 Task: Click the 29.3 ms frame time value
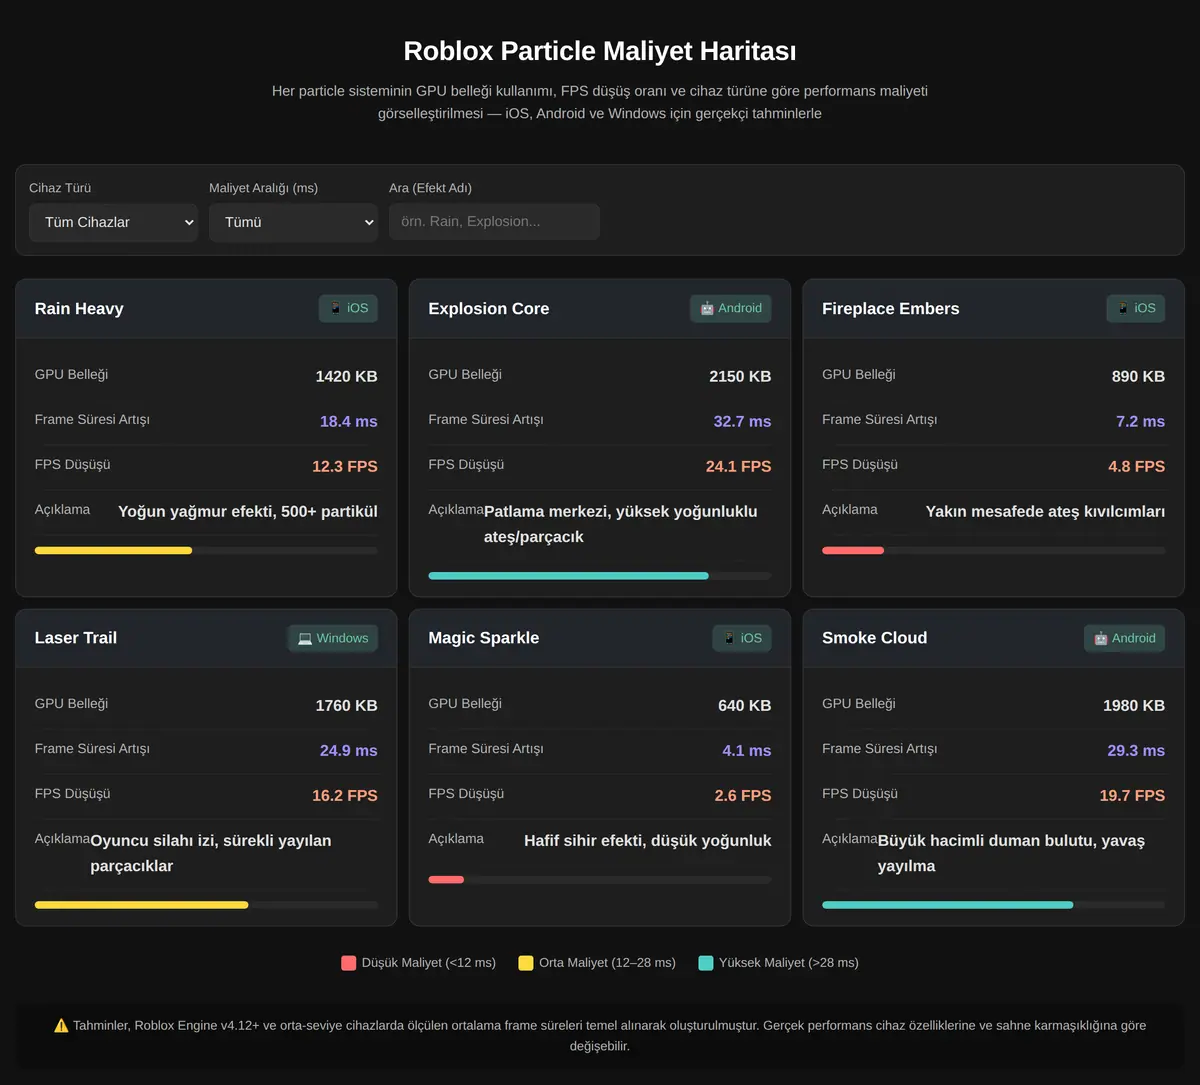1136,750
